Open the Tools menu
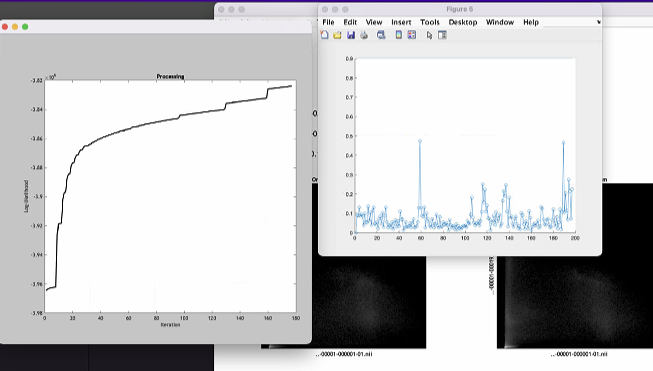Screen dimensions: 653x371 click(x=430, y=22)
